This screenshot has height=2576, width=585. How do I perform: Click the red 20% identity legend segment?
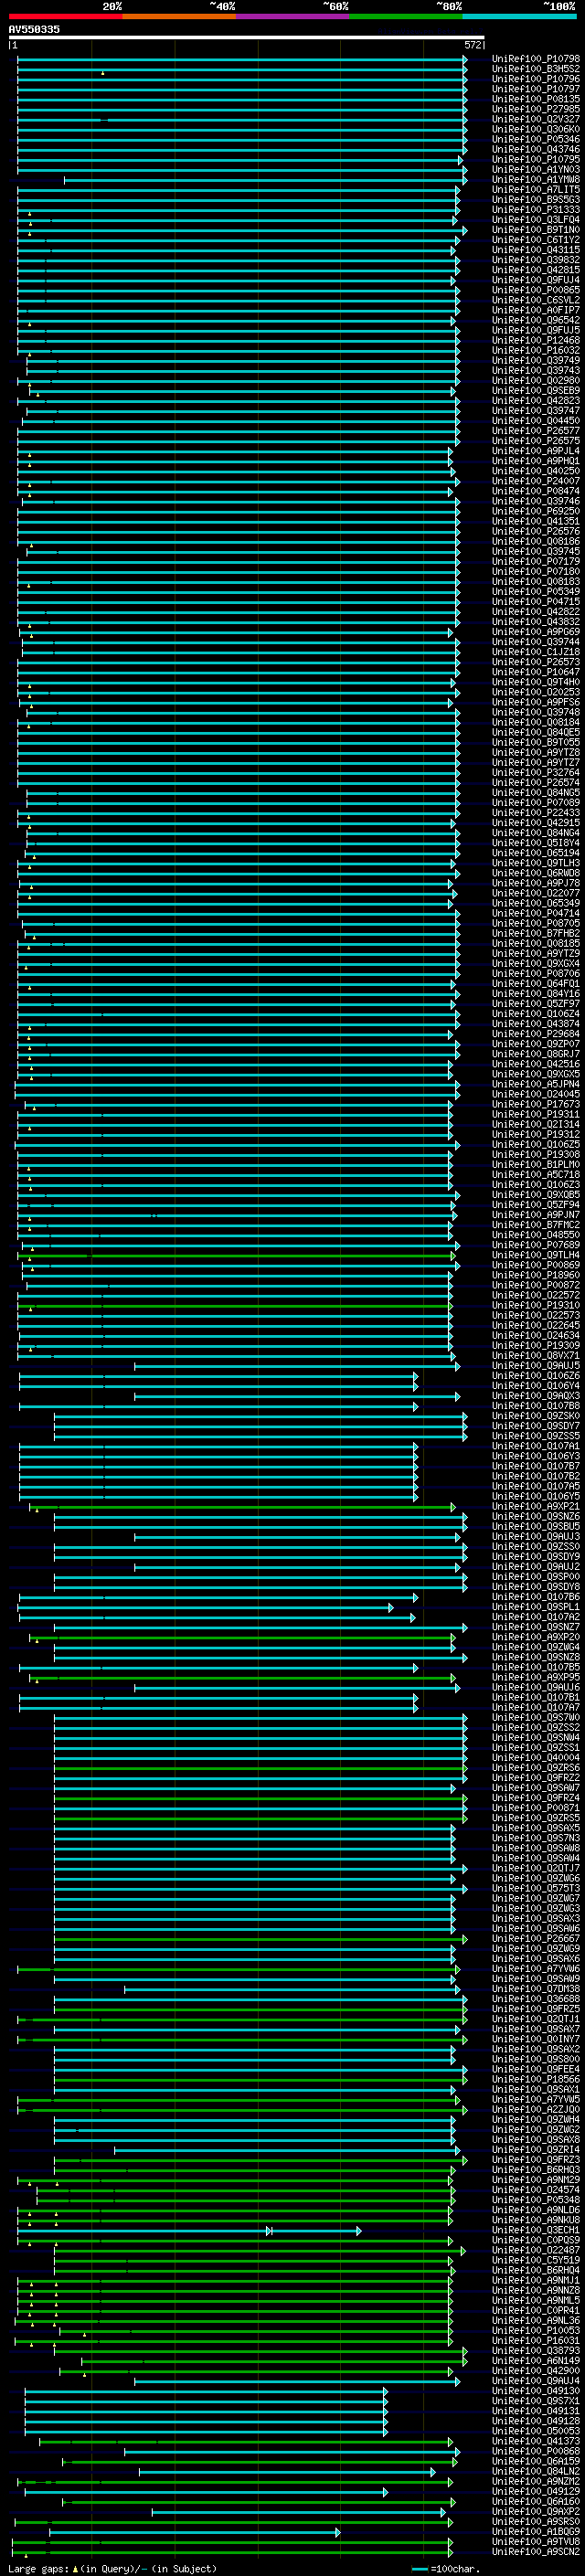pos(66,17)
